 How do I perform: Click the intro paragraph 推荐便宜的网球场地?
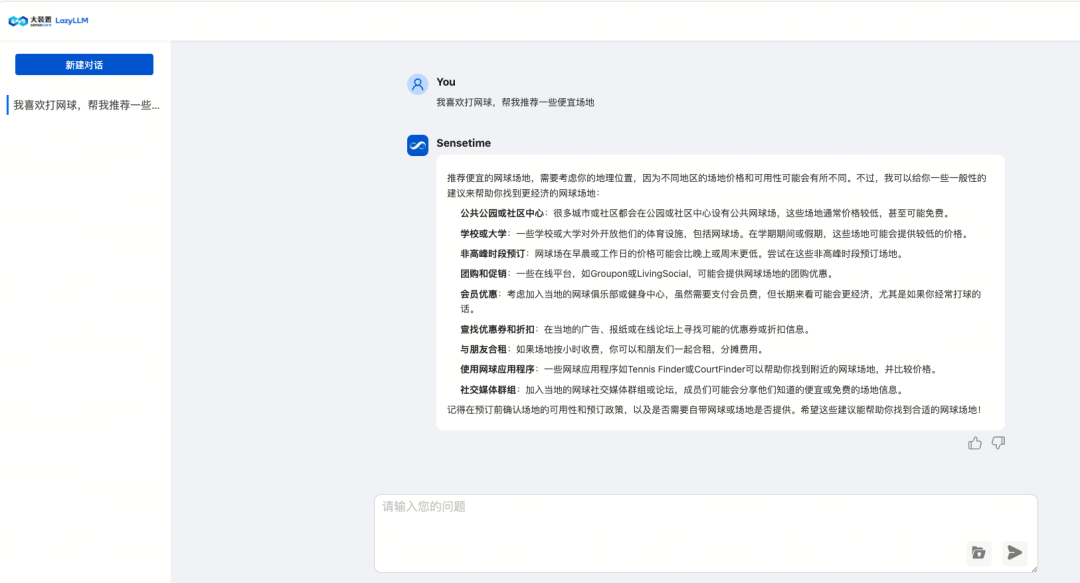coord(717,185)
